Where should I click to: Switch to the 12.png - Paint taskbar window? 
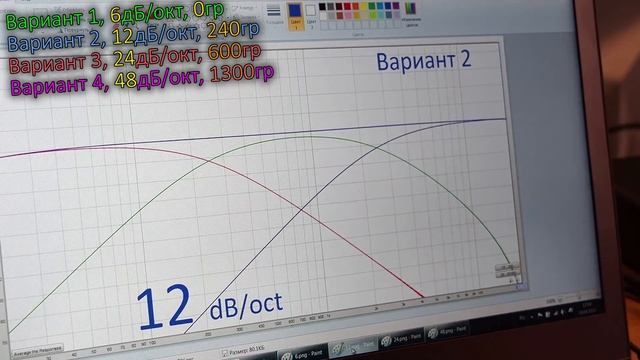pyautogui.click(x=353, y=347)
